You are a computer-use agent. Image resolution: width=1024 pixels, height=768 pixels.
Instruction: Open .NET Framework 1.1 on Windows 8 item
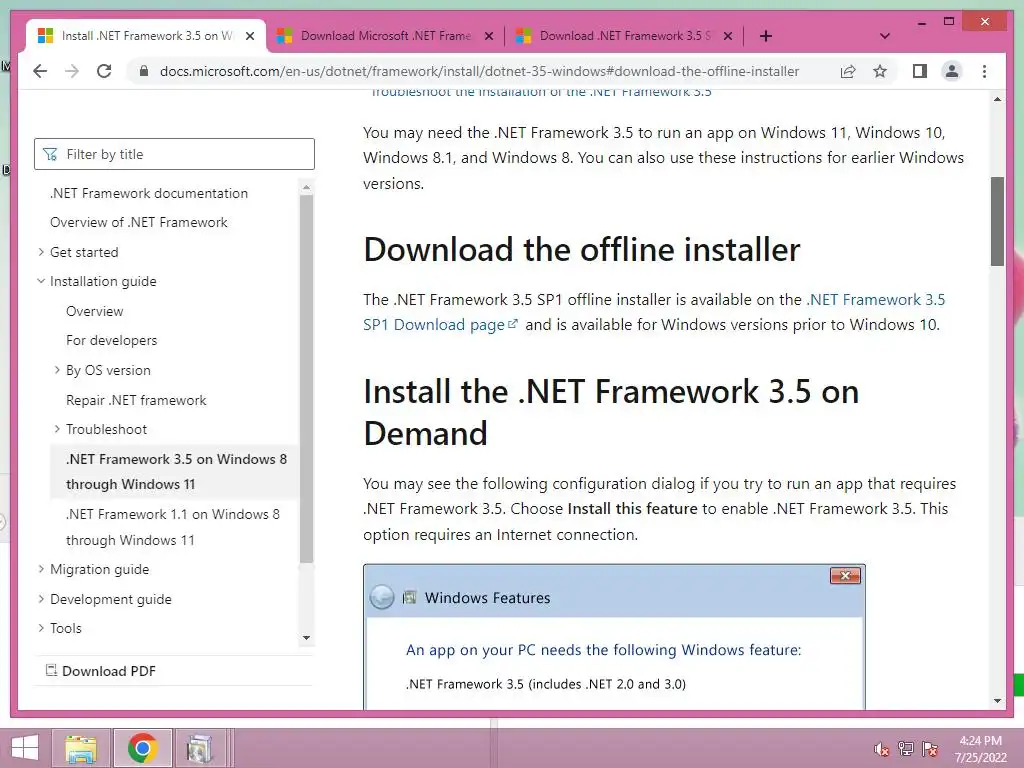pyautogui.click(x=173, y=527)
